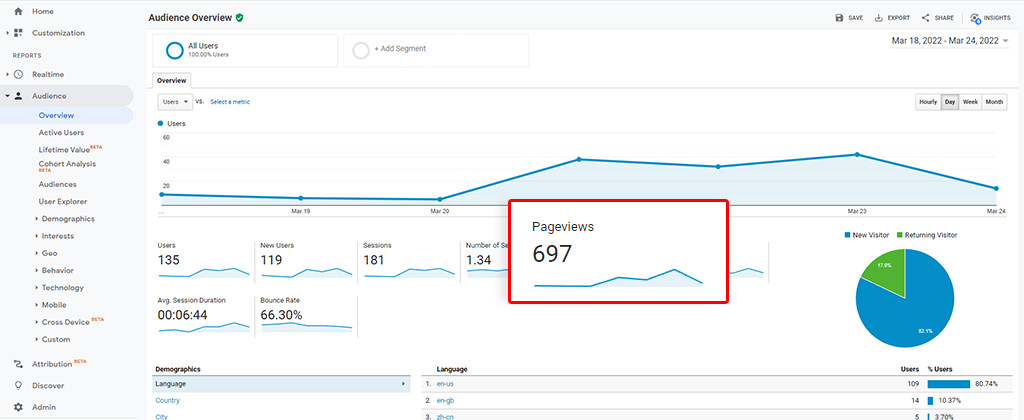Image resolution: width=1024 pixels, height=420 pixels.
Task: Click the Add Segment box
Action: pyautogui.click(x=435, y=48)
